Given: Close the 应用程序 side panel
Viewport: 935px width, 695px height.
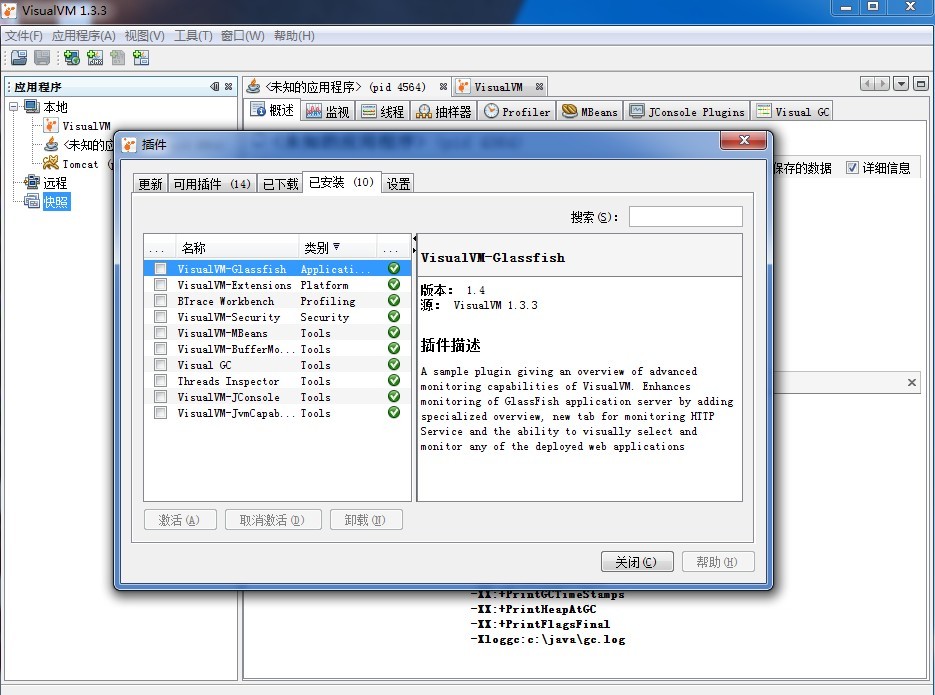Looking at the screenshot, I should pos(228,86).
